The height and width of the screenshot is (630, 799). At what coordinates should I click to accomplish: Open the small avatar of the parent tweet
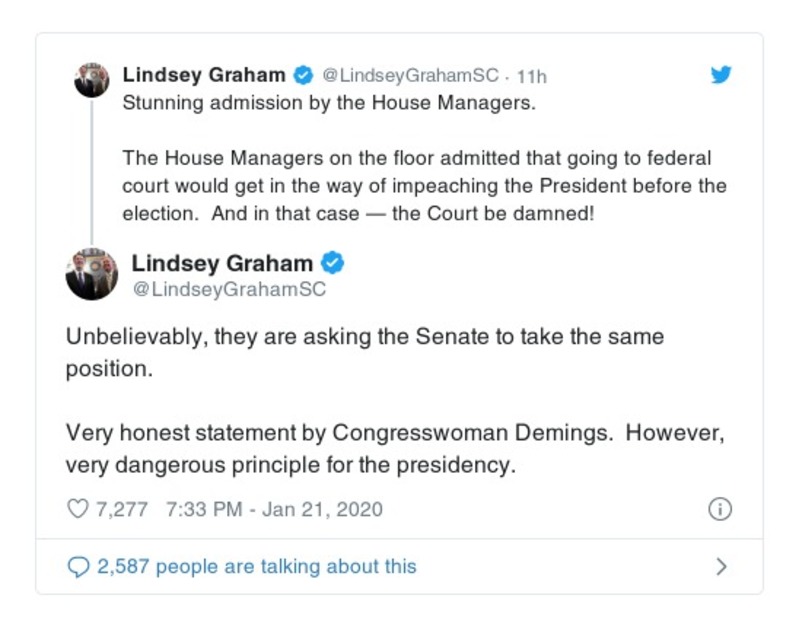(92, 79)
